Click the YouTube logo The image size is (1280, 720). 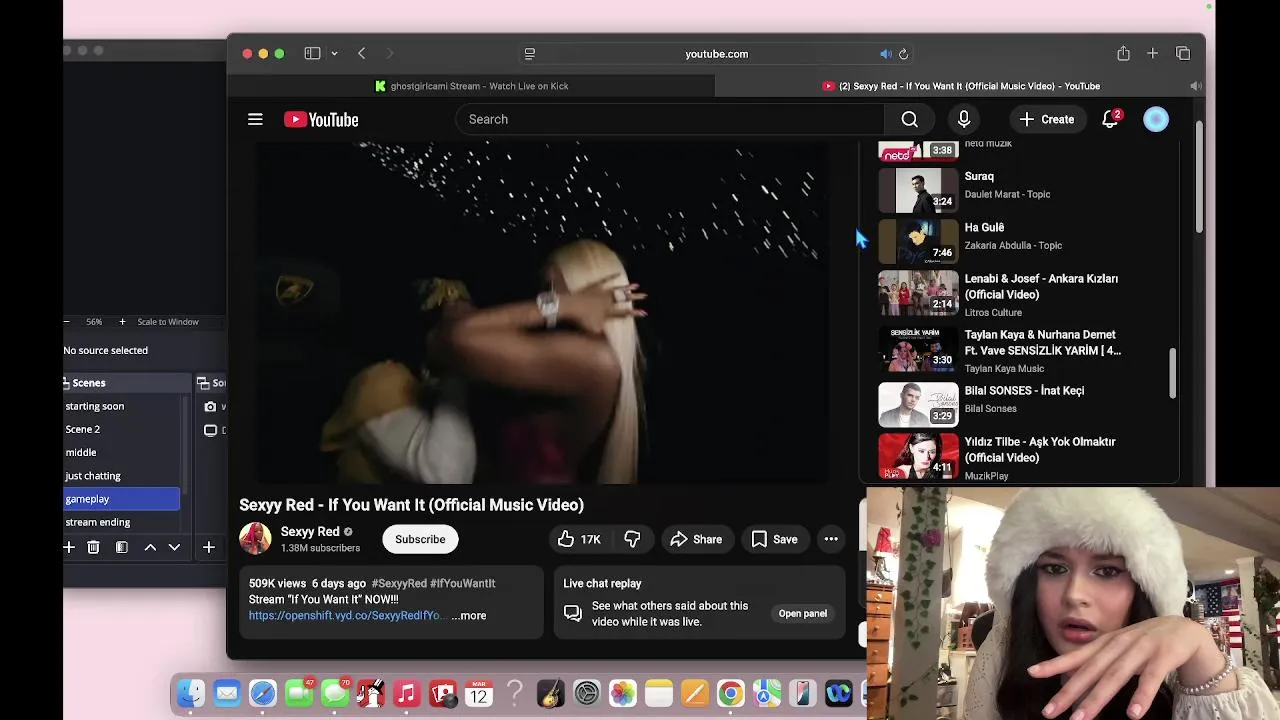pyautogui.click(x=321, y=120)
